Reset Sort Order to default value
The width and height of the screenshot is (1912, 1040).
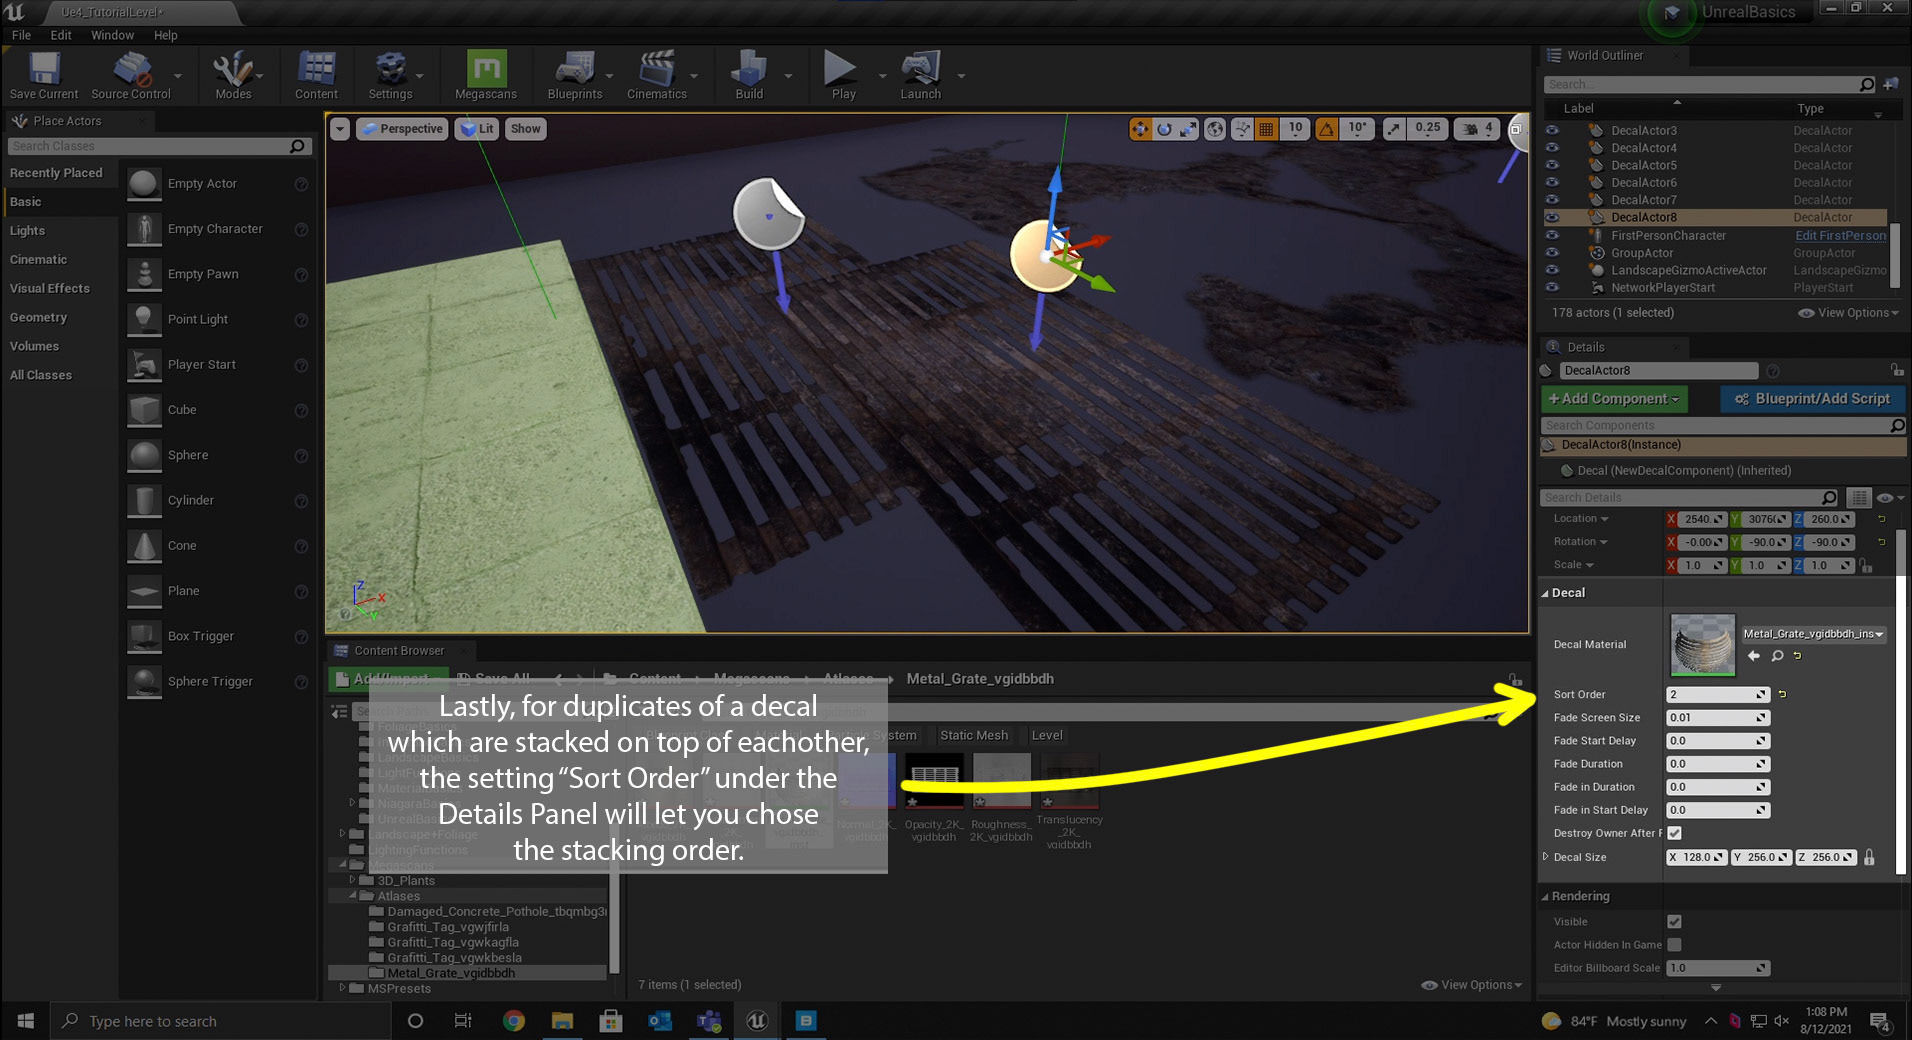(x=1782, y=694)
